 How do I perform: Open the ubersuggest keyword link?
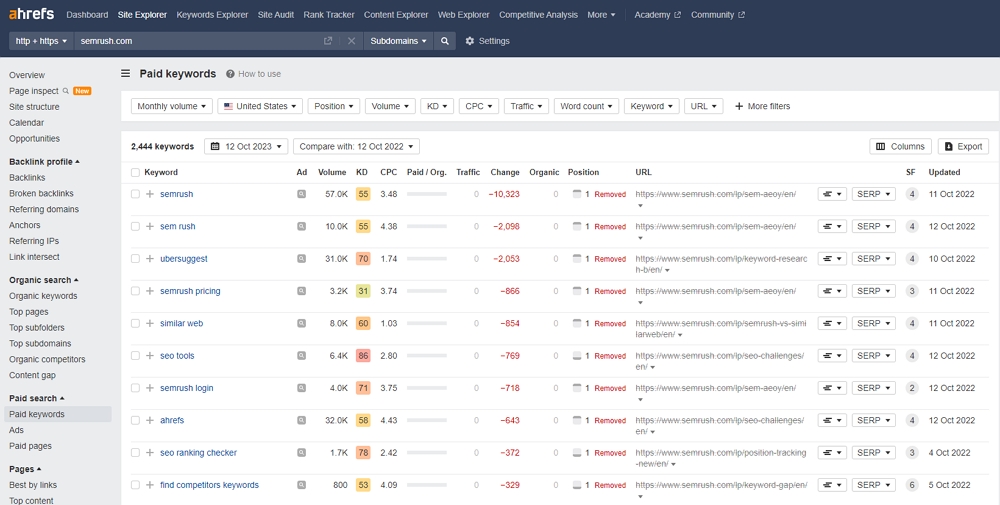pos(184,259)
